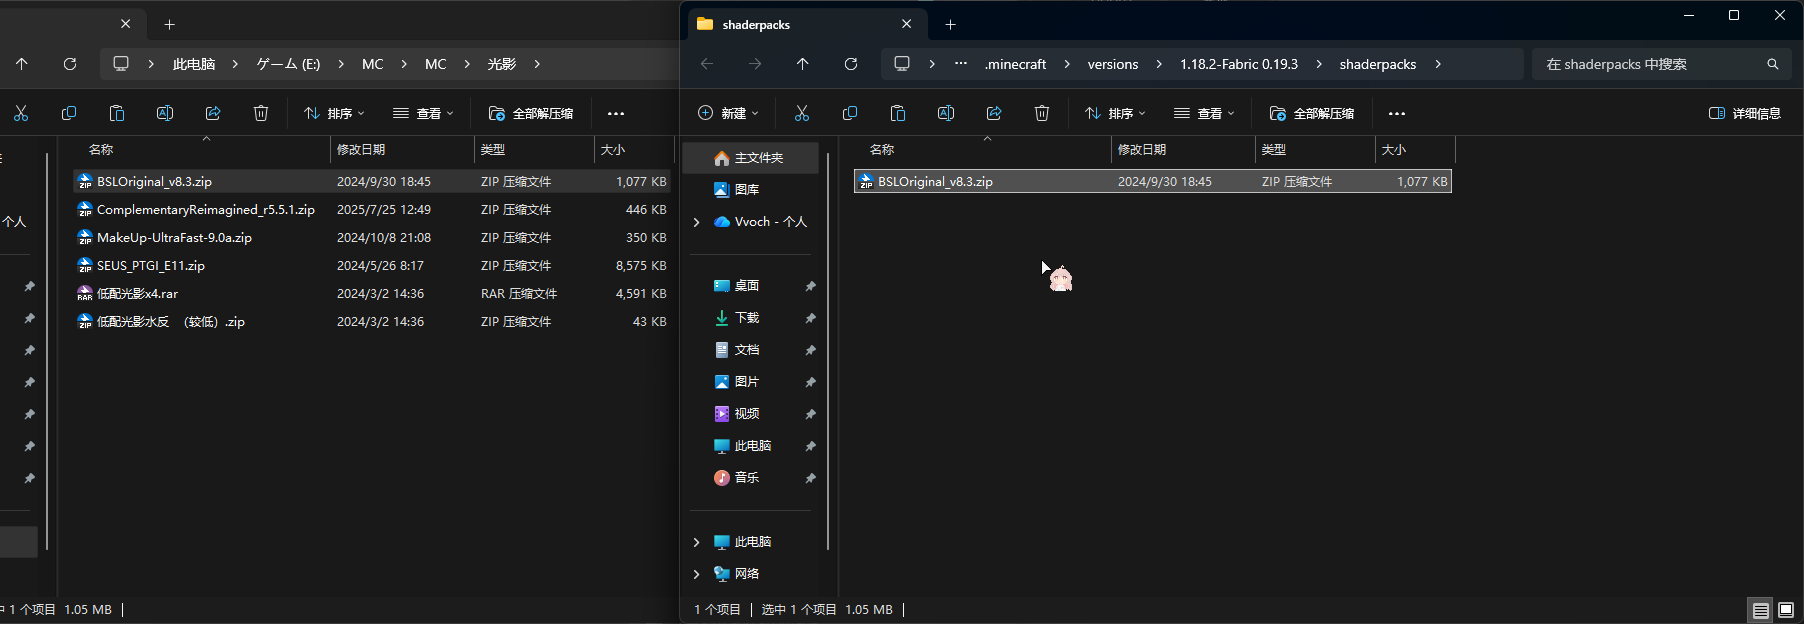This screenshot has width=1804, height=624.
Task: Open a new tab in shaderpacks window
Action: click(x=951, y=24)
